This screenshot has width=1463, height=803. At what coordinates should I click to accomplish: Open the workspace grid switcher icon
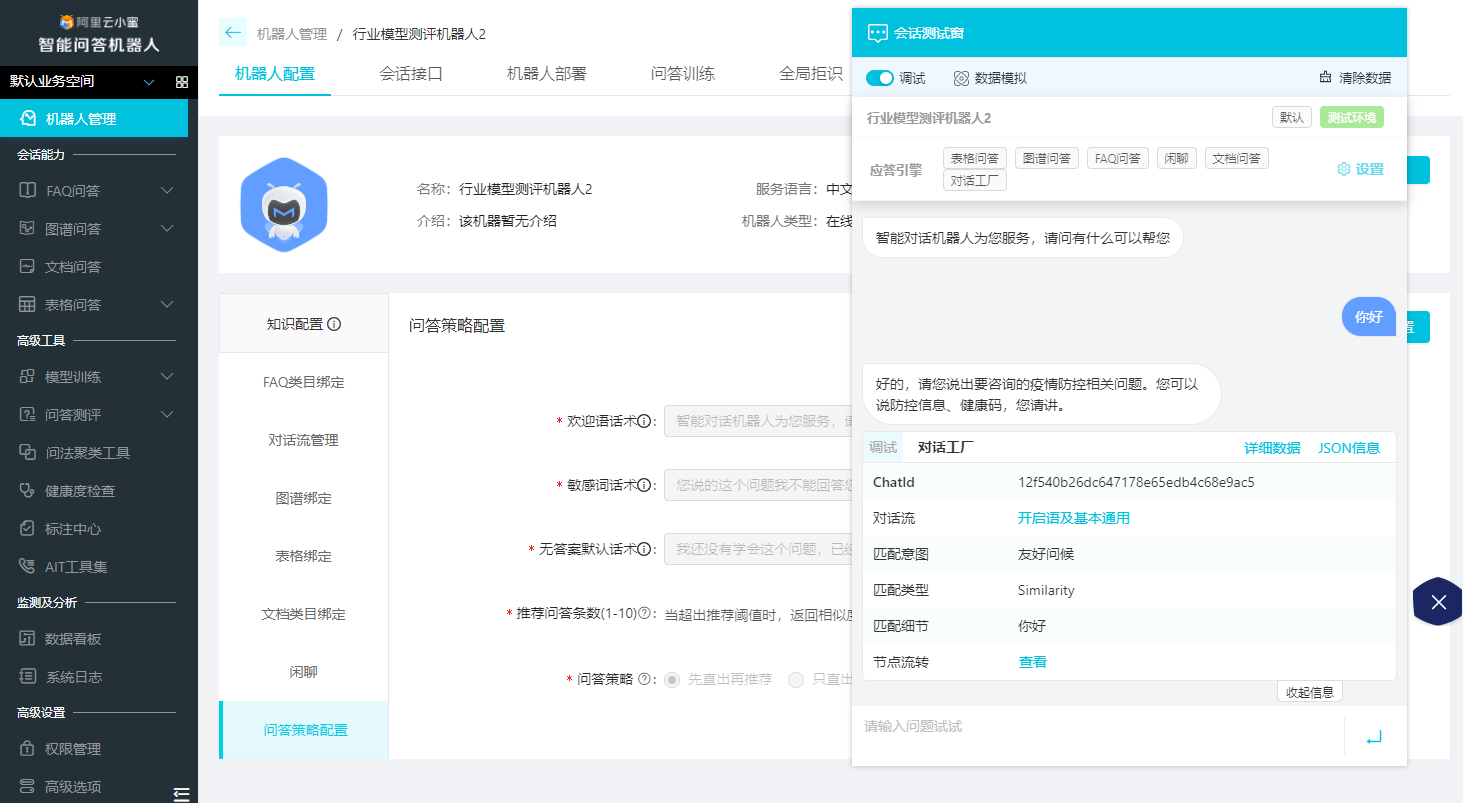[x=182, y=82]
